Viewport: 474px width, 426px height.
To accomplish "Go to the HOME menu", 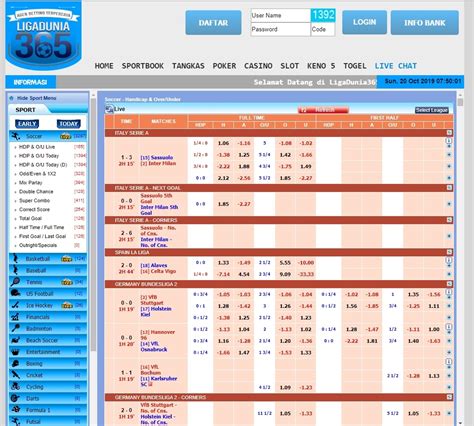I will point(104,66).
